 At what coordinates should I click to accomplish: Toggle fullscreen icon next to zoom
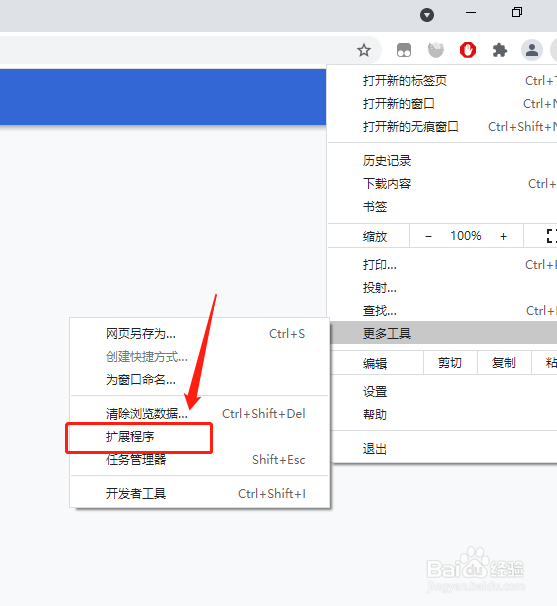[x=551, y=236]
